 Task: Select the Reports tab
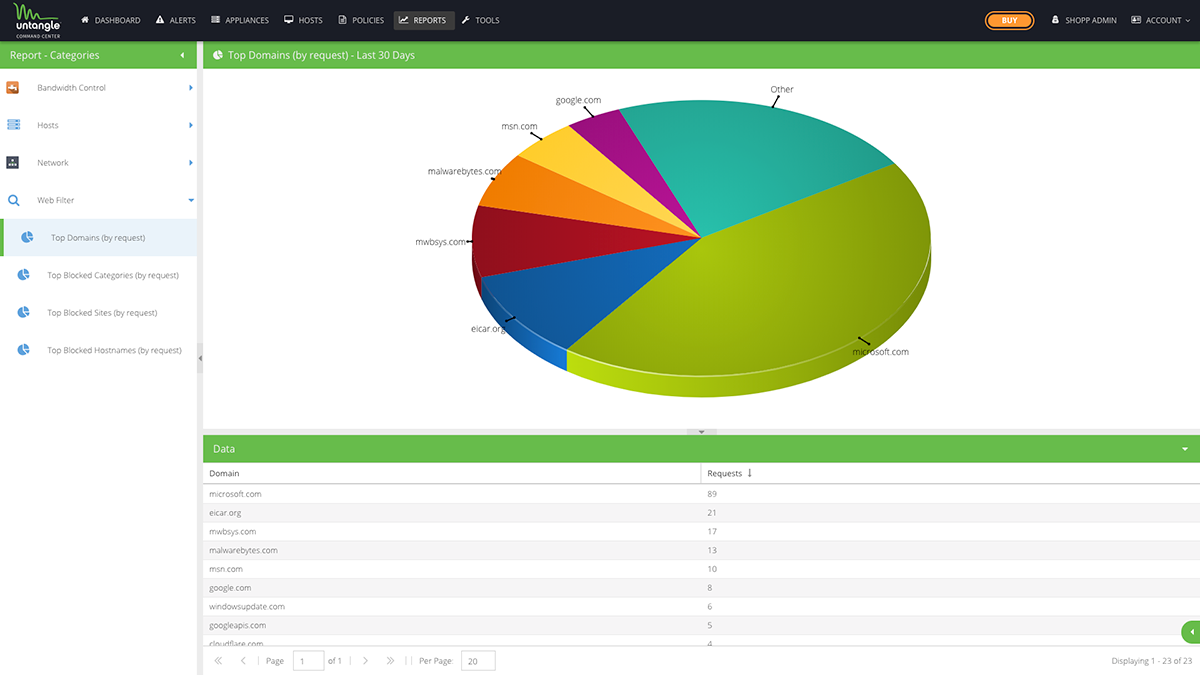423,20
